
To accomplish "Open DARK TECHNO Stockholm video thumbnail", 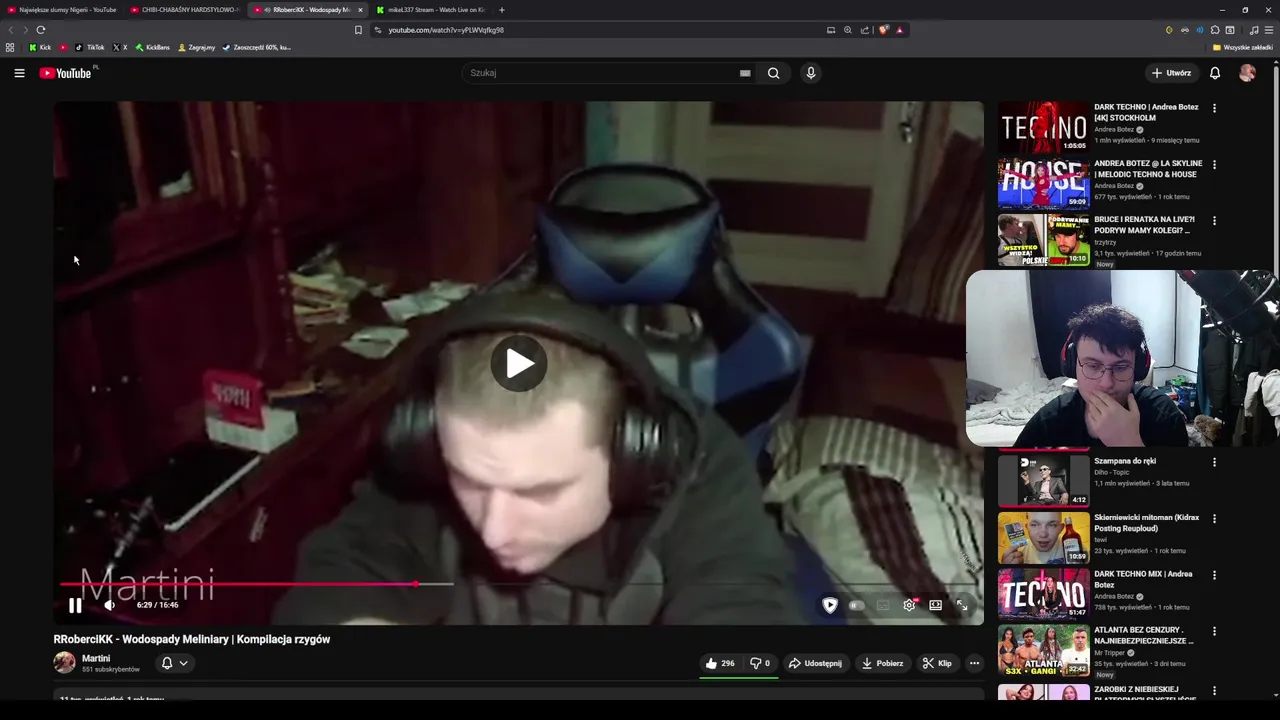I will point(1043,127).
